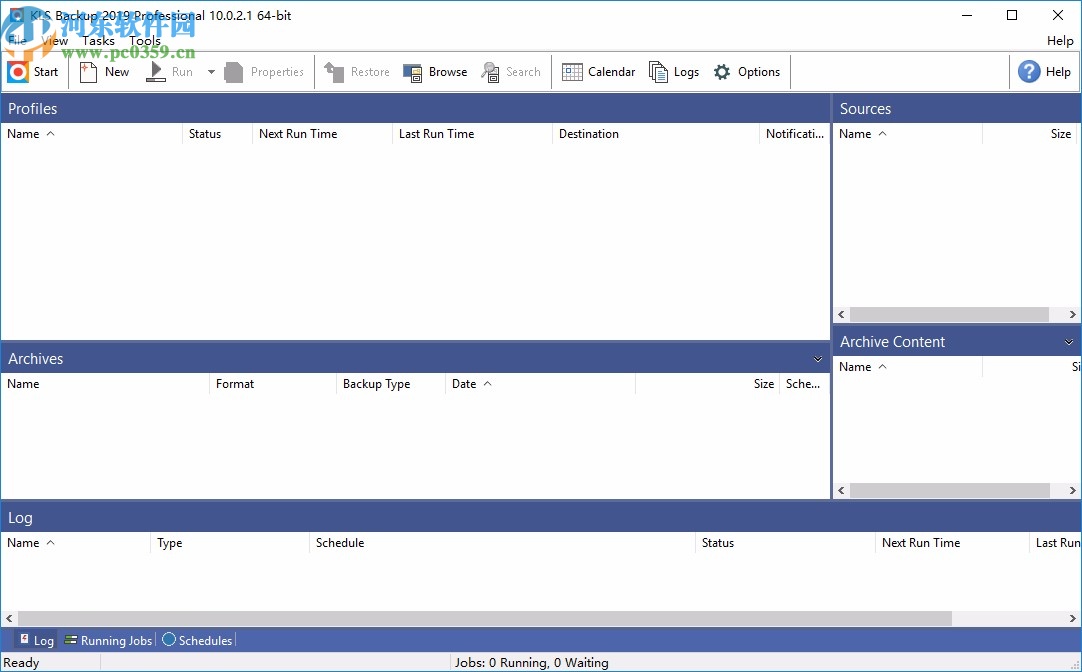Sort Sources by Size column
The width and height of the screenshot is (1082, 672).
pos(1029,134)
